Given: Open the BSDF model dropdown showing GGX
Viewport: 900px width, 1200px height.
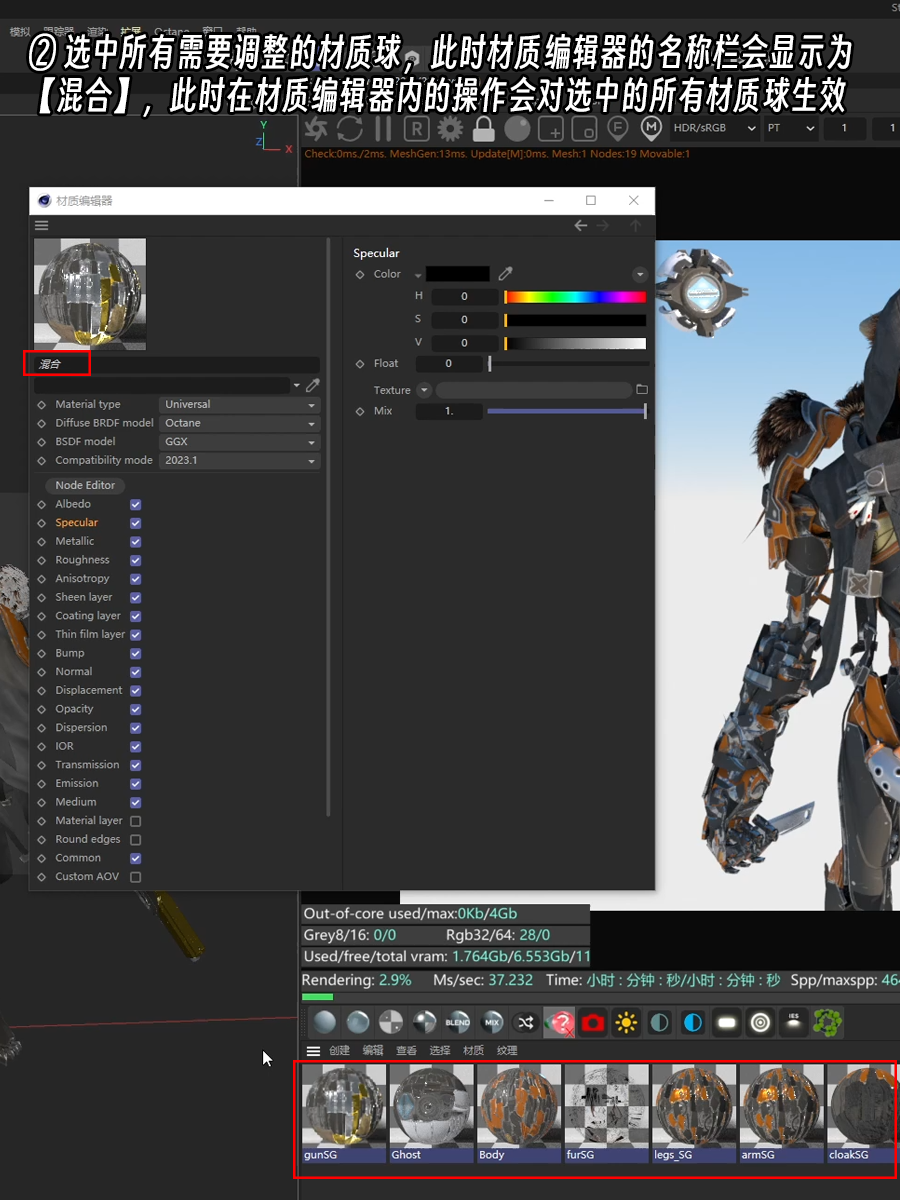Looking at the screenshot, I should (239, 442).
